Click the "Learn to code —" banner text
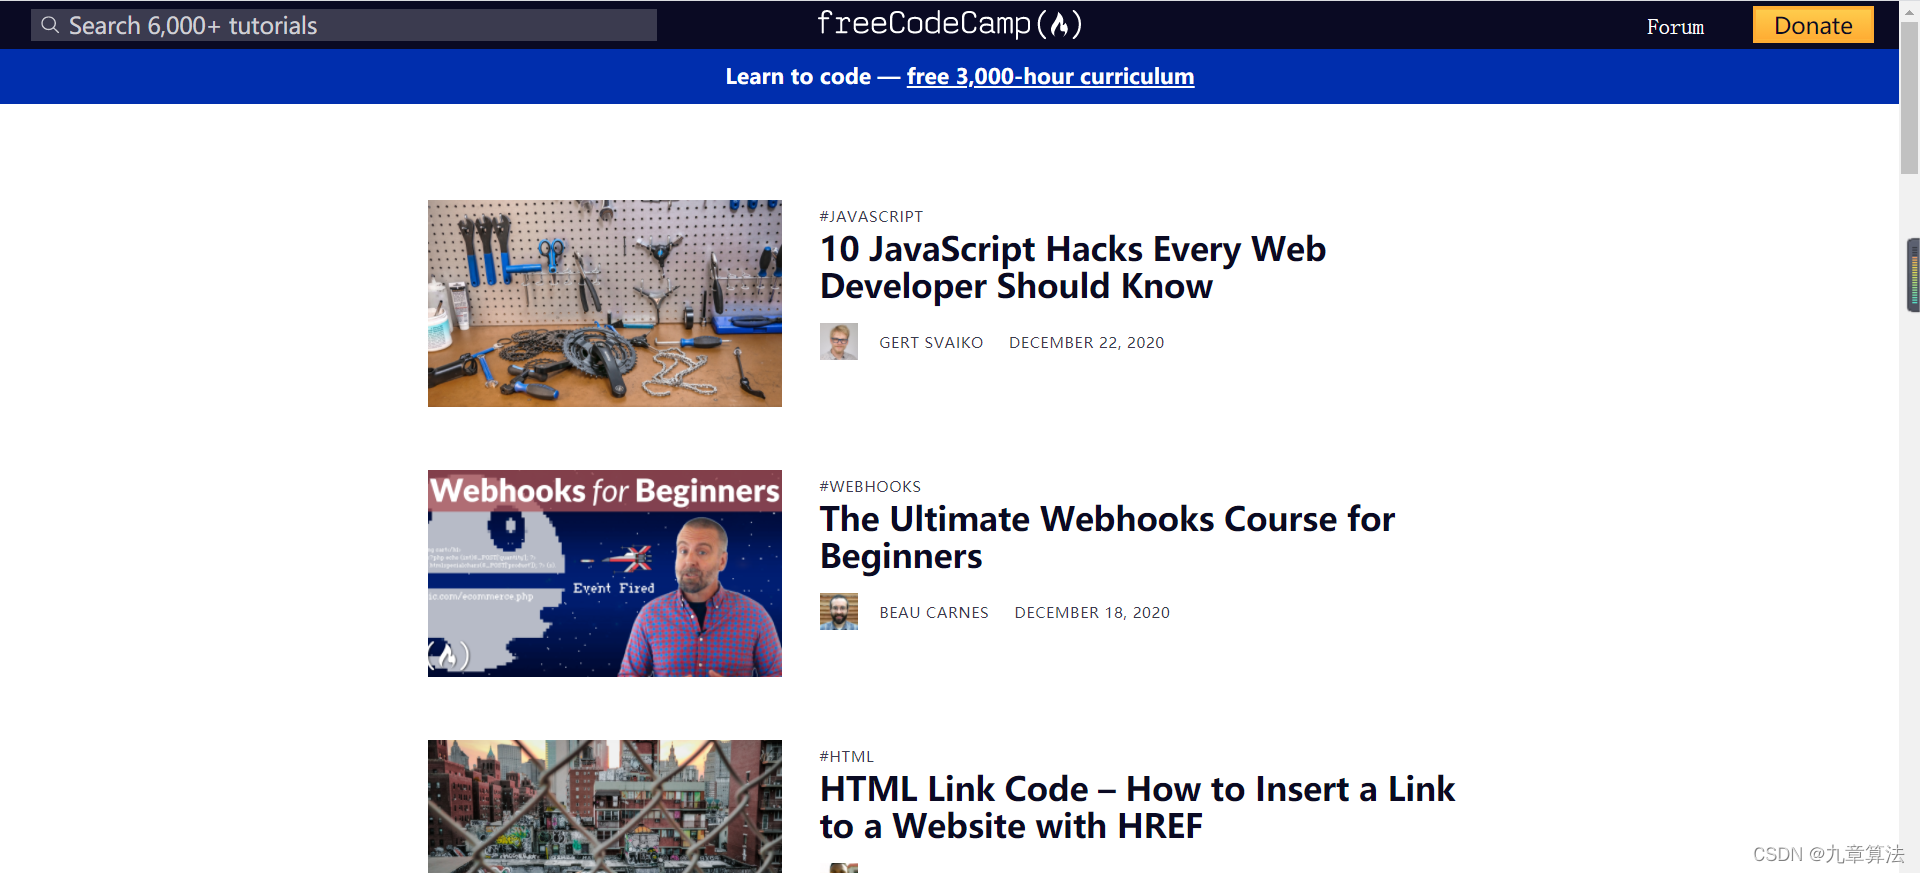The width and height of the screenshot is (1920, 873). 812,77
